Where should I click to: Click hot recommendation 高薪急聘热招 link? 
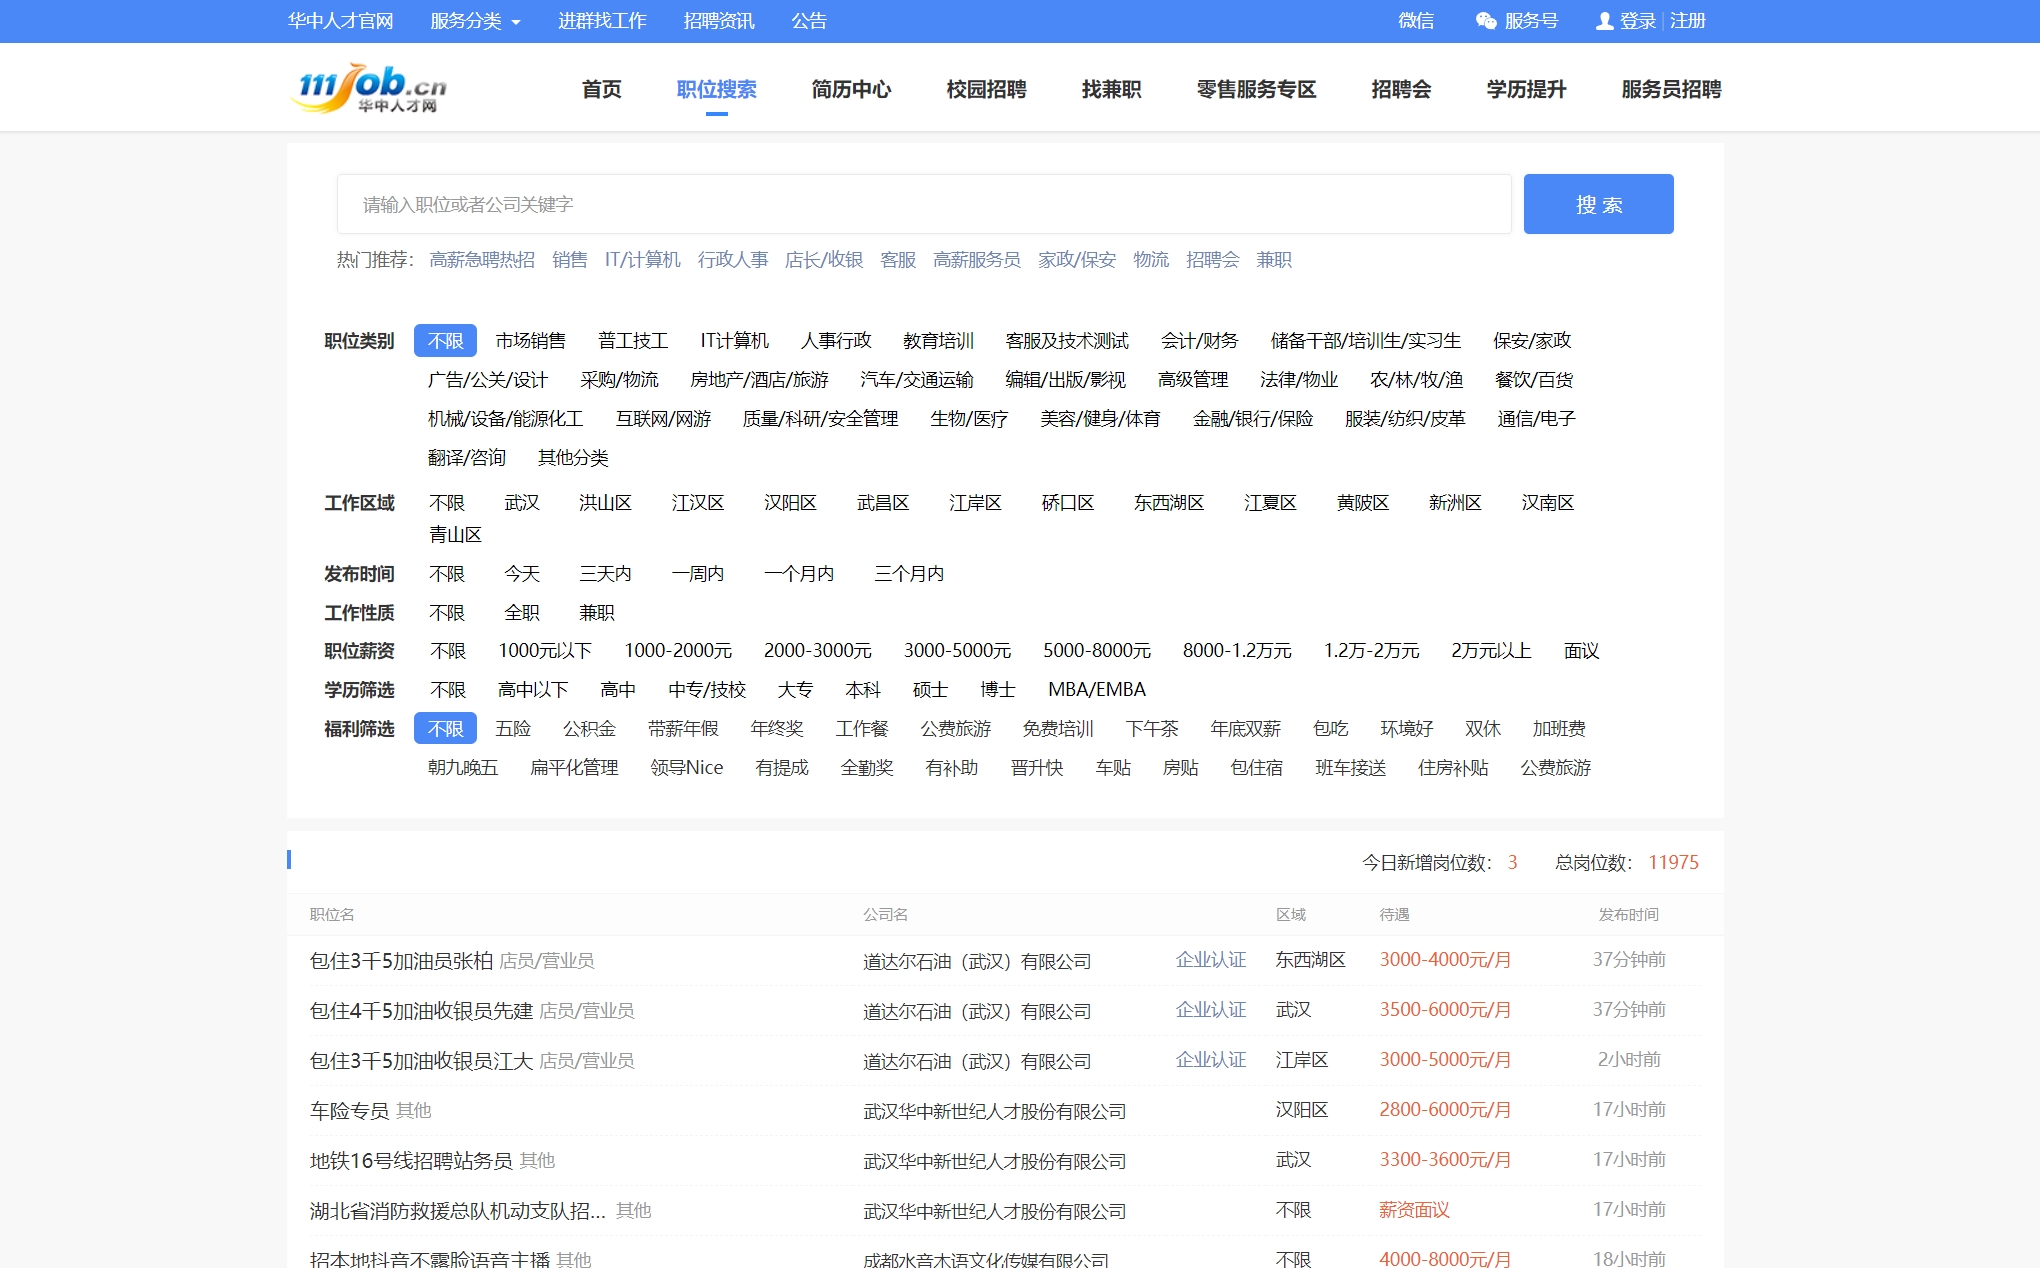[482, 260]
